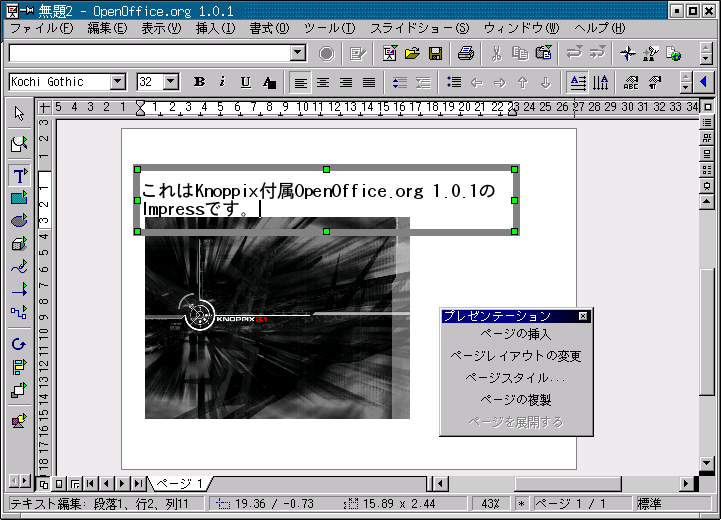The height and width of the screenshot is (520, 721).
Task: Open the 挿入 menu
Action: pyautogui.click(x=215, y=29)
